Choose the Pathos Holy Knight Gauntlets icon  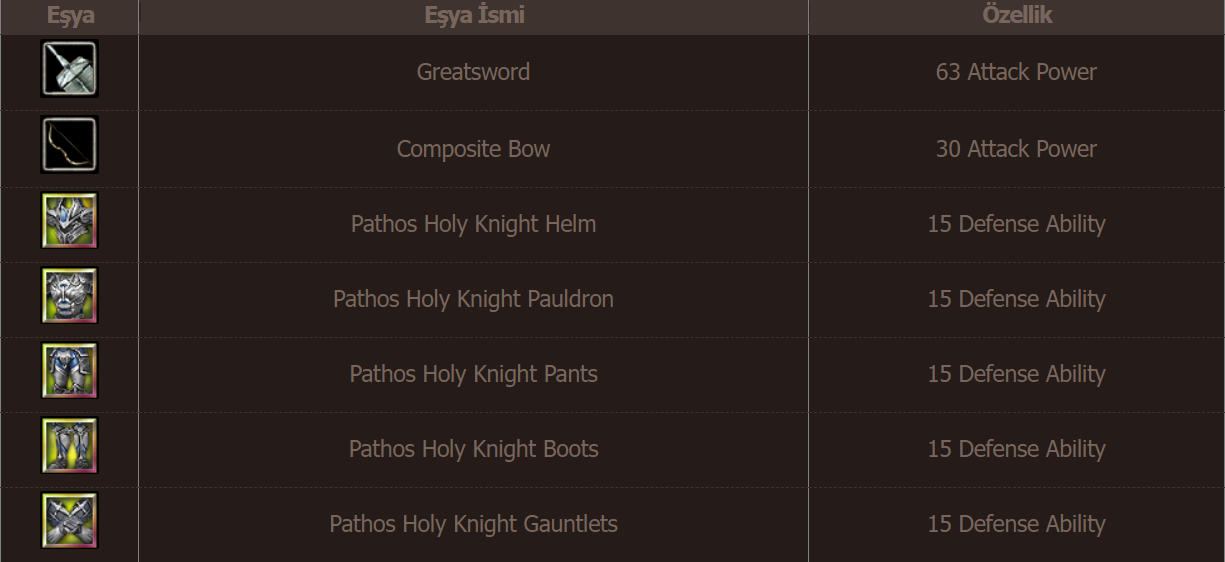click(x=69, y=521)
